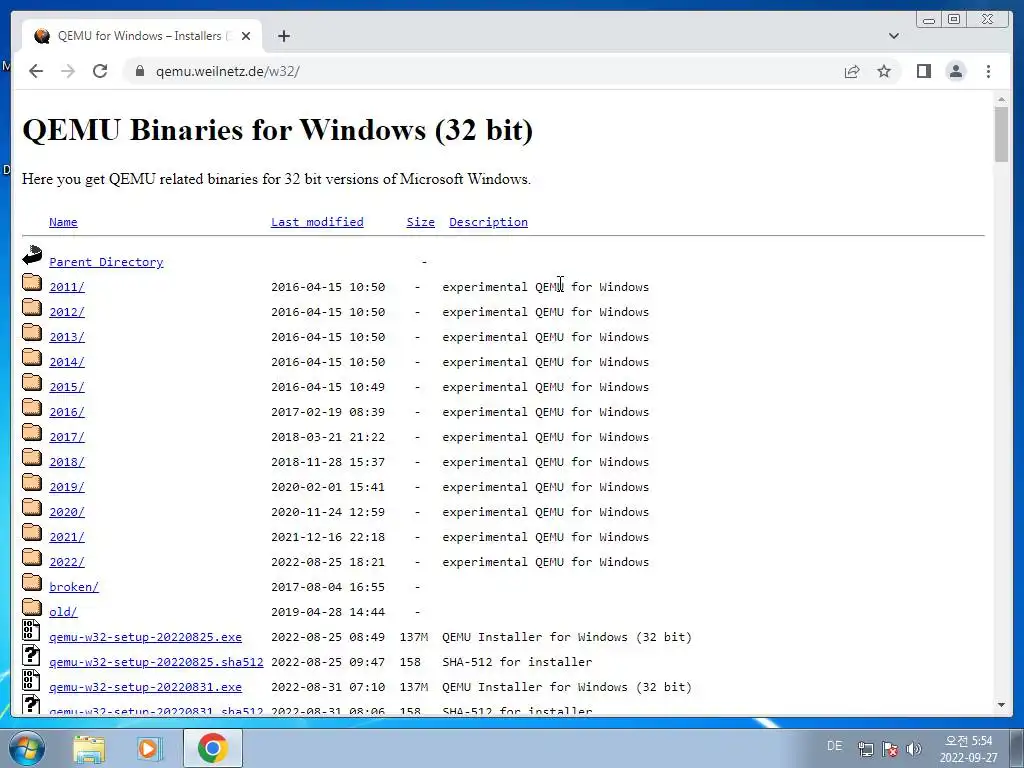Click the forward navigation arrow
Image resolution: width=1024 pixels, height=768 pixels.
[x=68, y=71]
